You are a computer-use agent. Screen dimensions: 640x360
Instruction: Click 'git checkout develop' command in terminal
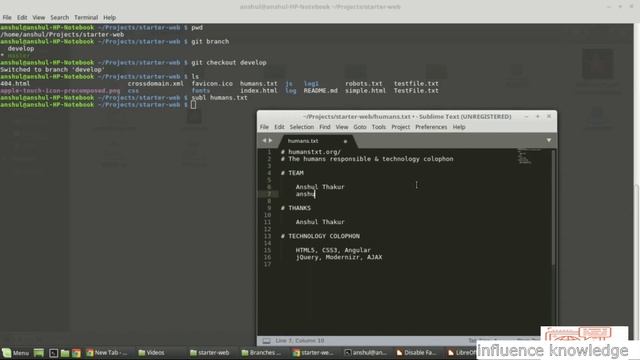click(x=229, y=62)
